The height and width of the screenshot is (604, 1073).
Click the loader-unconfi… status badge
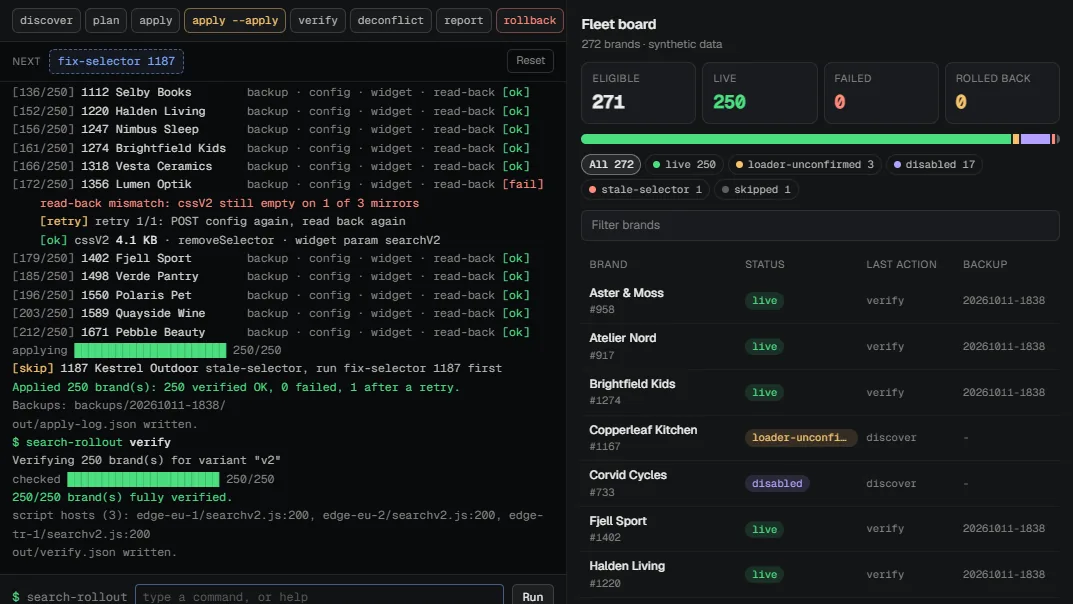click(800, 438)
